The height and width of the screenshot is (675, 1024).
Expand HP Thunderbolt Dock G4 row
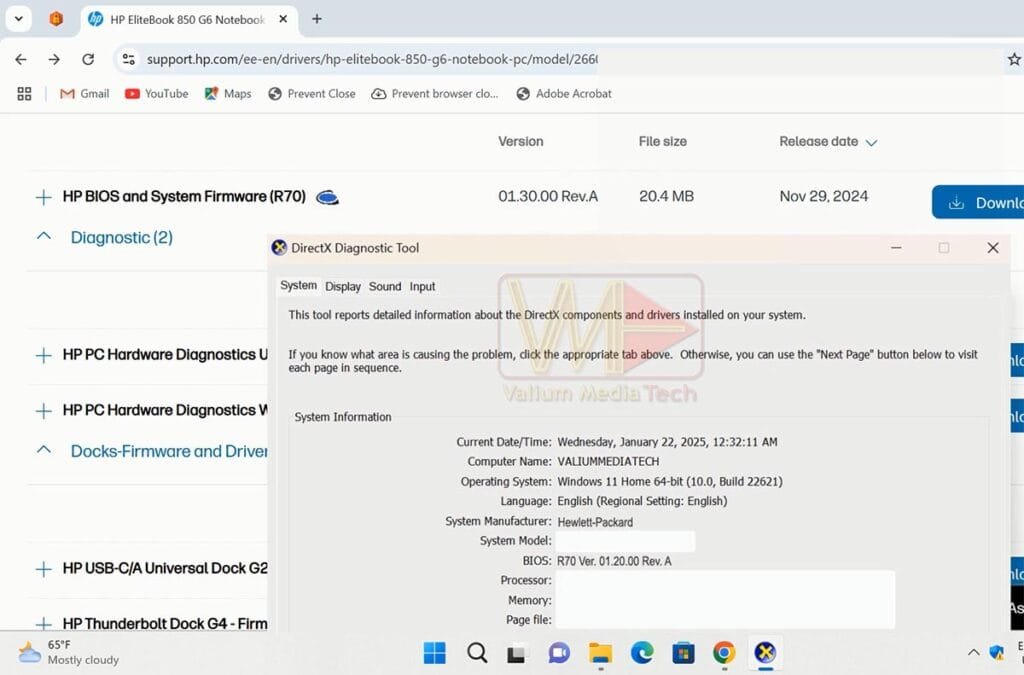43,623
